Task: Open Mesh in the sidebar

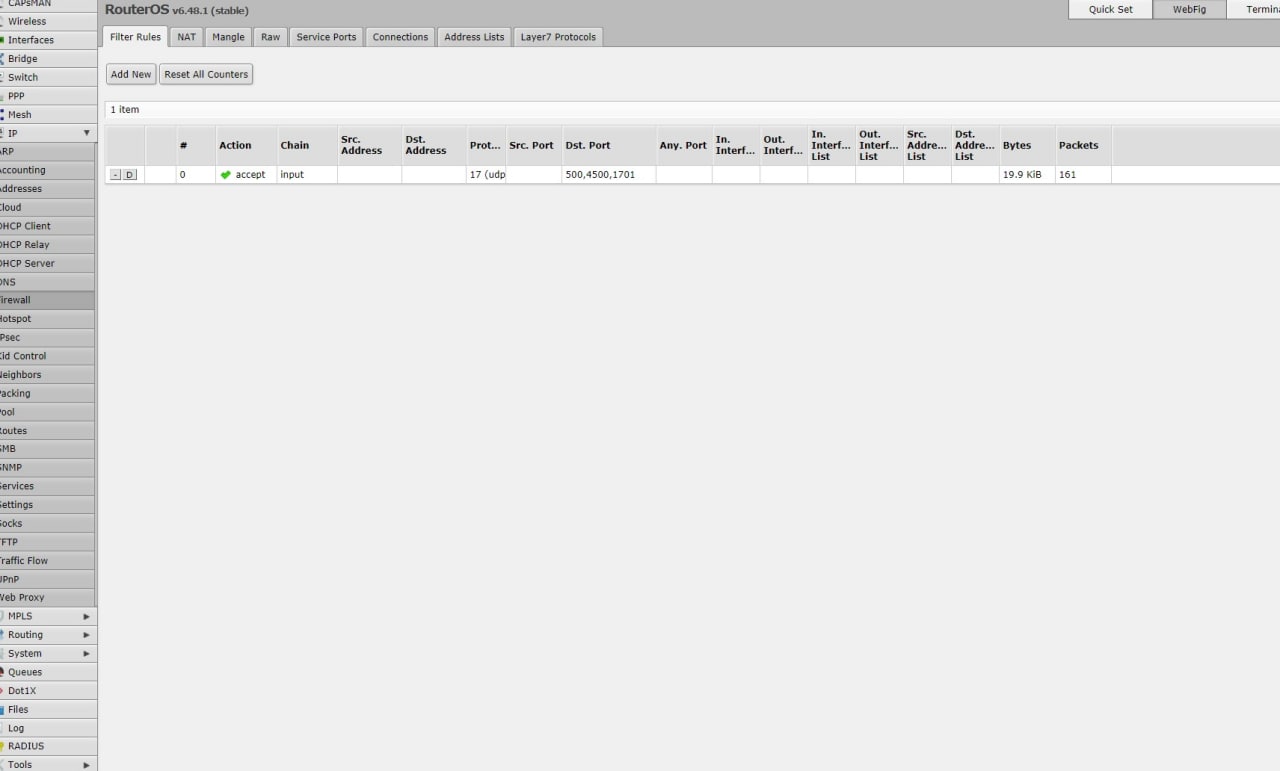Action: click(x=48, y=115)
